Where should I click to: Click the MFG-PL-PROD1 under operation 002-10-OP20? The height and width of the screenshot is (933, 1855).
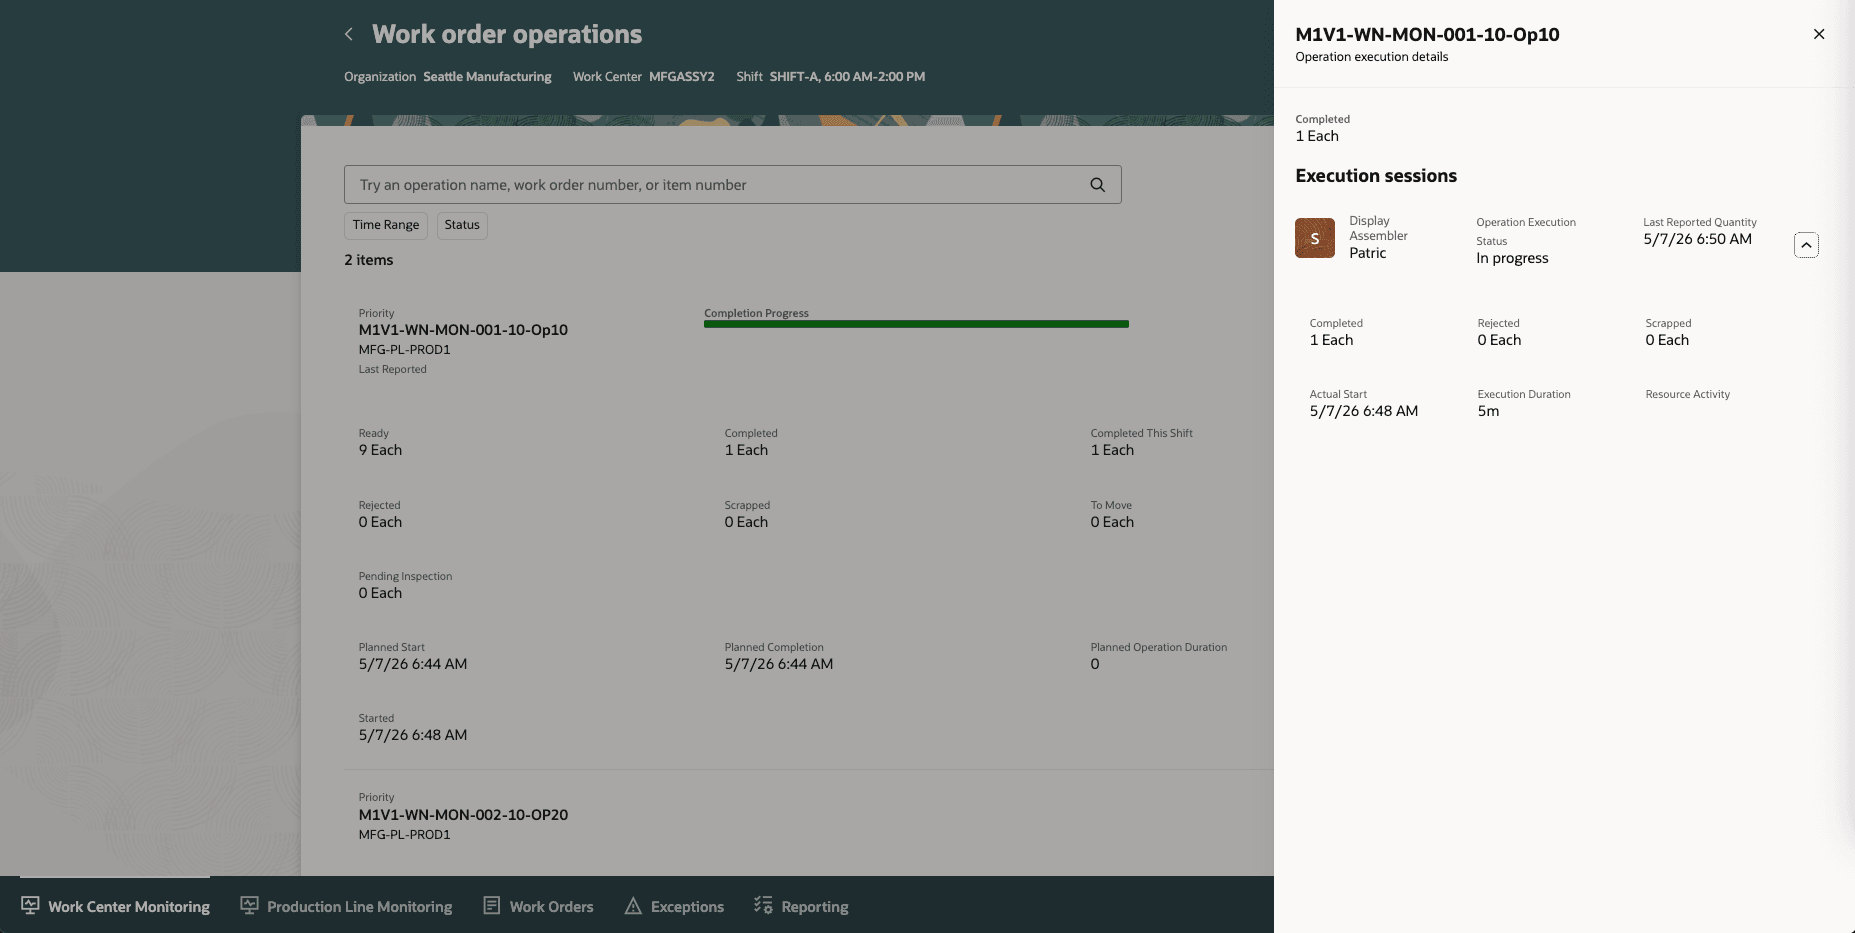pos(404,835)
